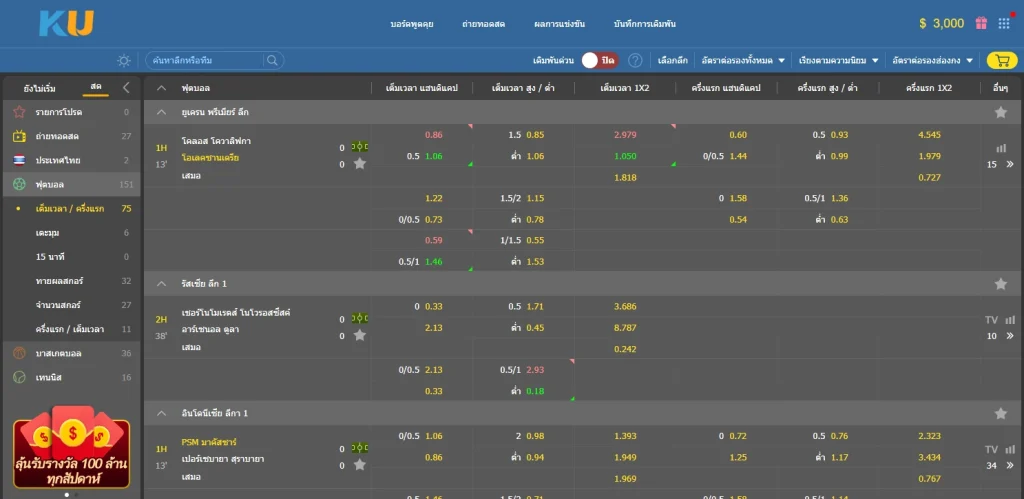Open the yellow bet slip cart
The image size is (1024, 499).
[1002, 61]
